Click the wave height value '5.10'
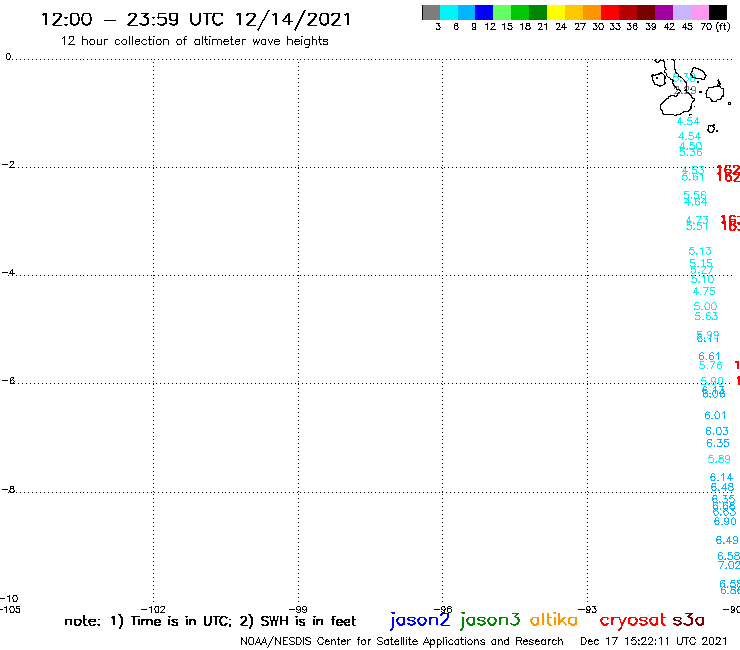The height and width of the screenshot is (650, 740). [x=703, y=279]
